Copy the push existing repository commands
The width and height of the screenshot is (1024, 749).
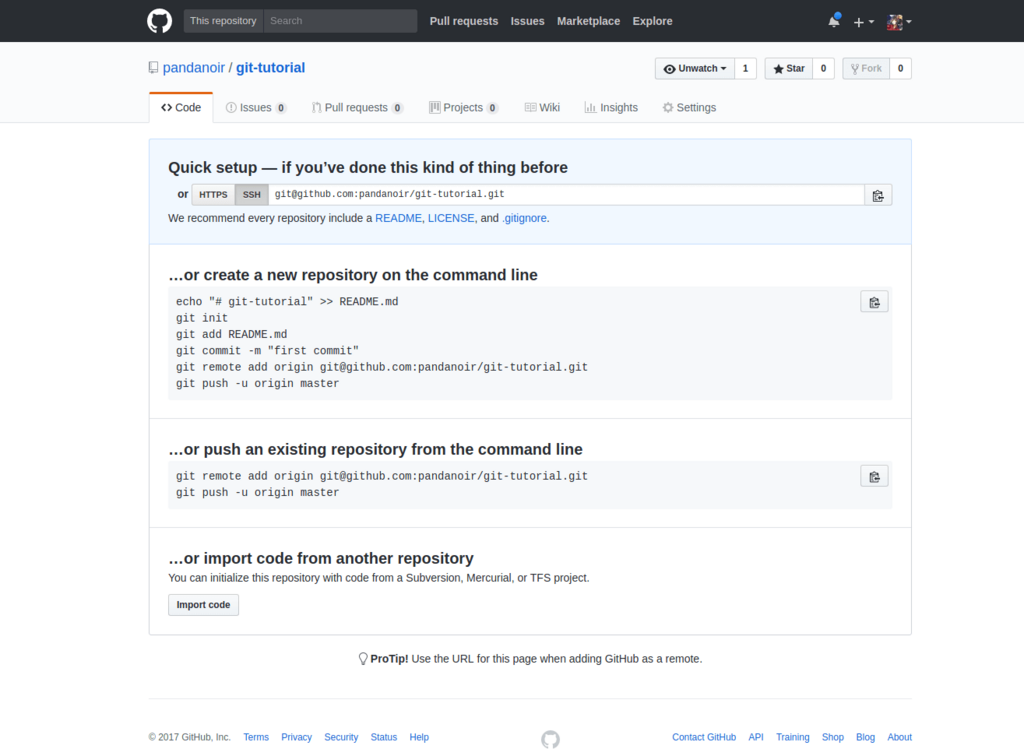pos(874,477)
